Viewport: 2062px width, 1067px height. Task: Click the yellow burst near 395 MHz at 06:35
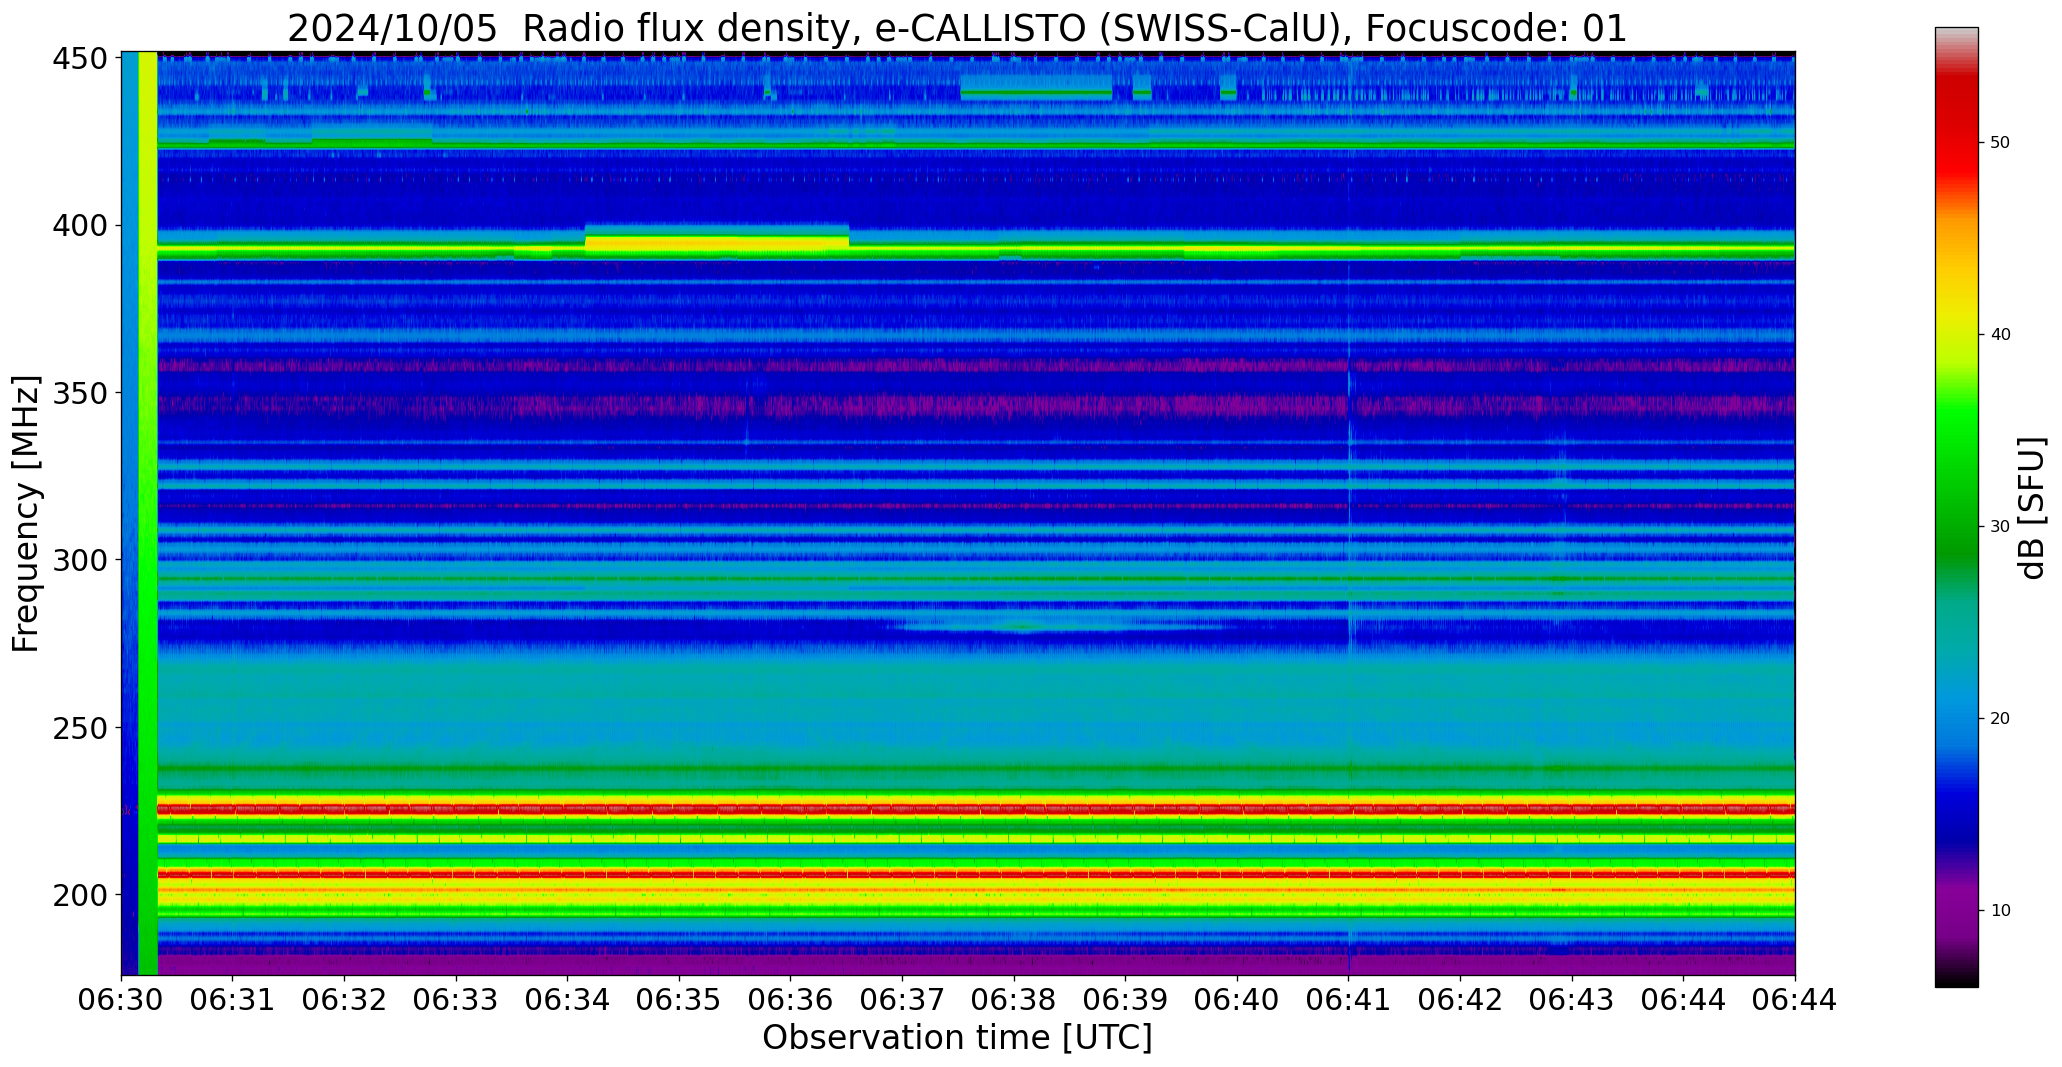pos(716,243)
